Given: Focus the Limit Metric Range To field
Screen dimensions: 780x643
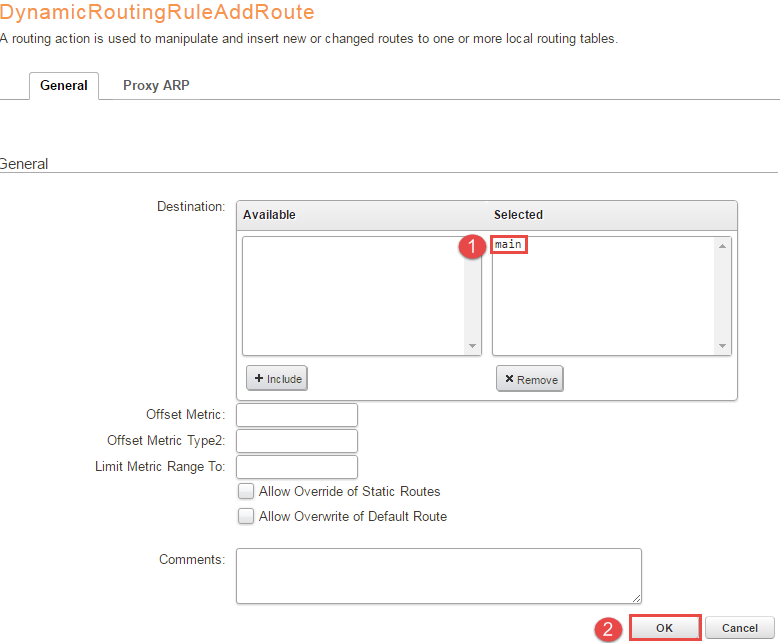Looking at the screenshot, I should (297, 467).
